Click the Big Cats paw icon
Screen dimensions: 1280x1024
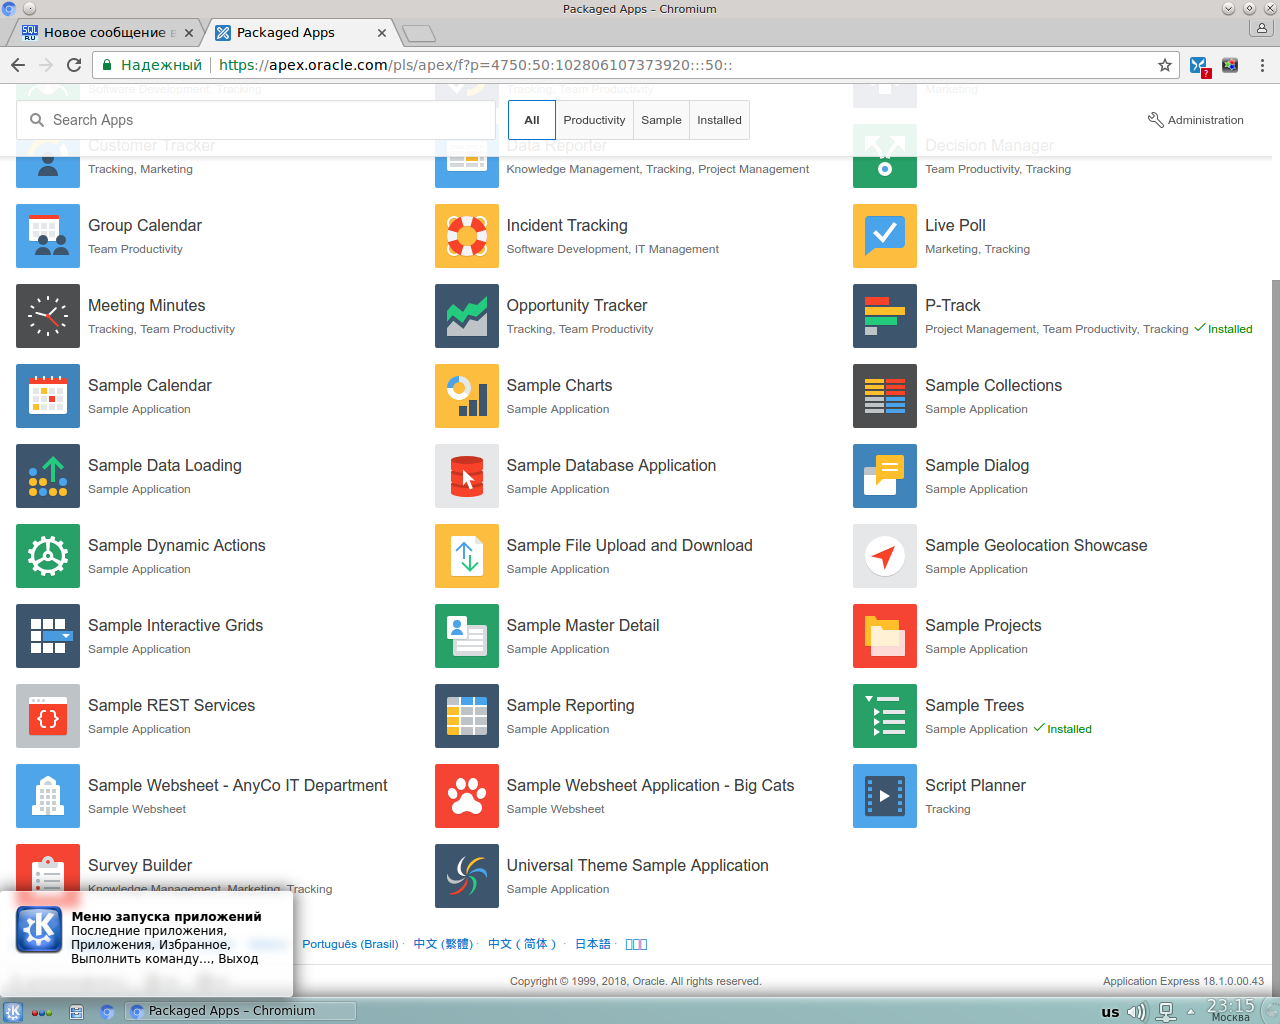coord(466,796)
